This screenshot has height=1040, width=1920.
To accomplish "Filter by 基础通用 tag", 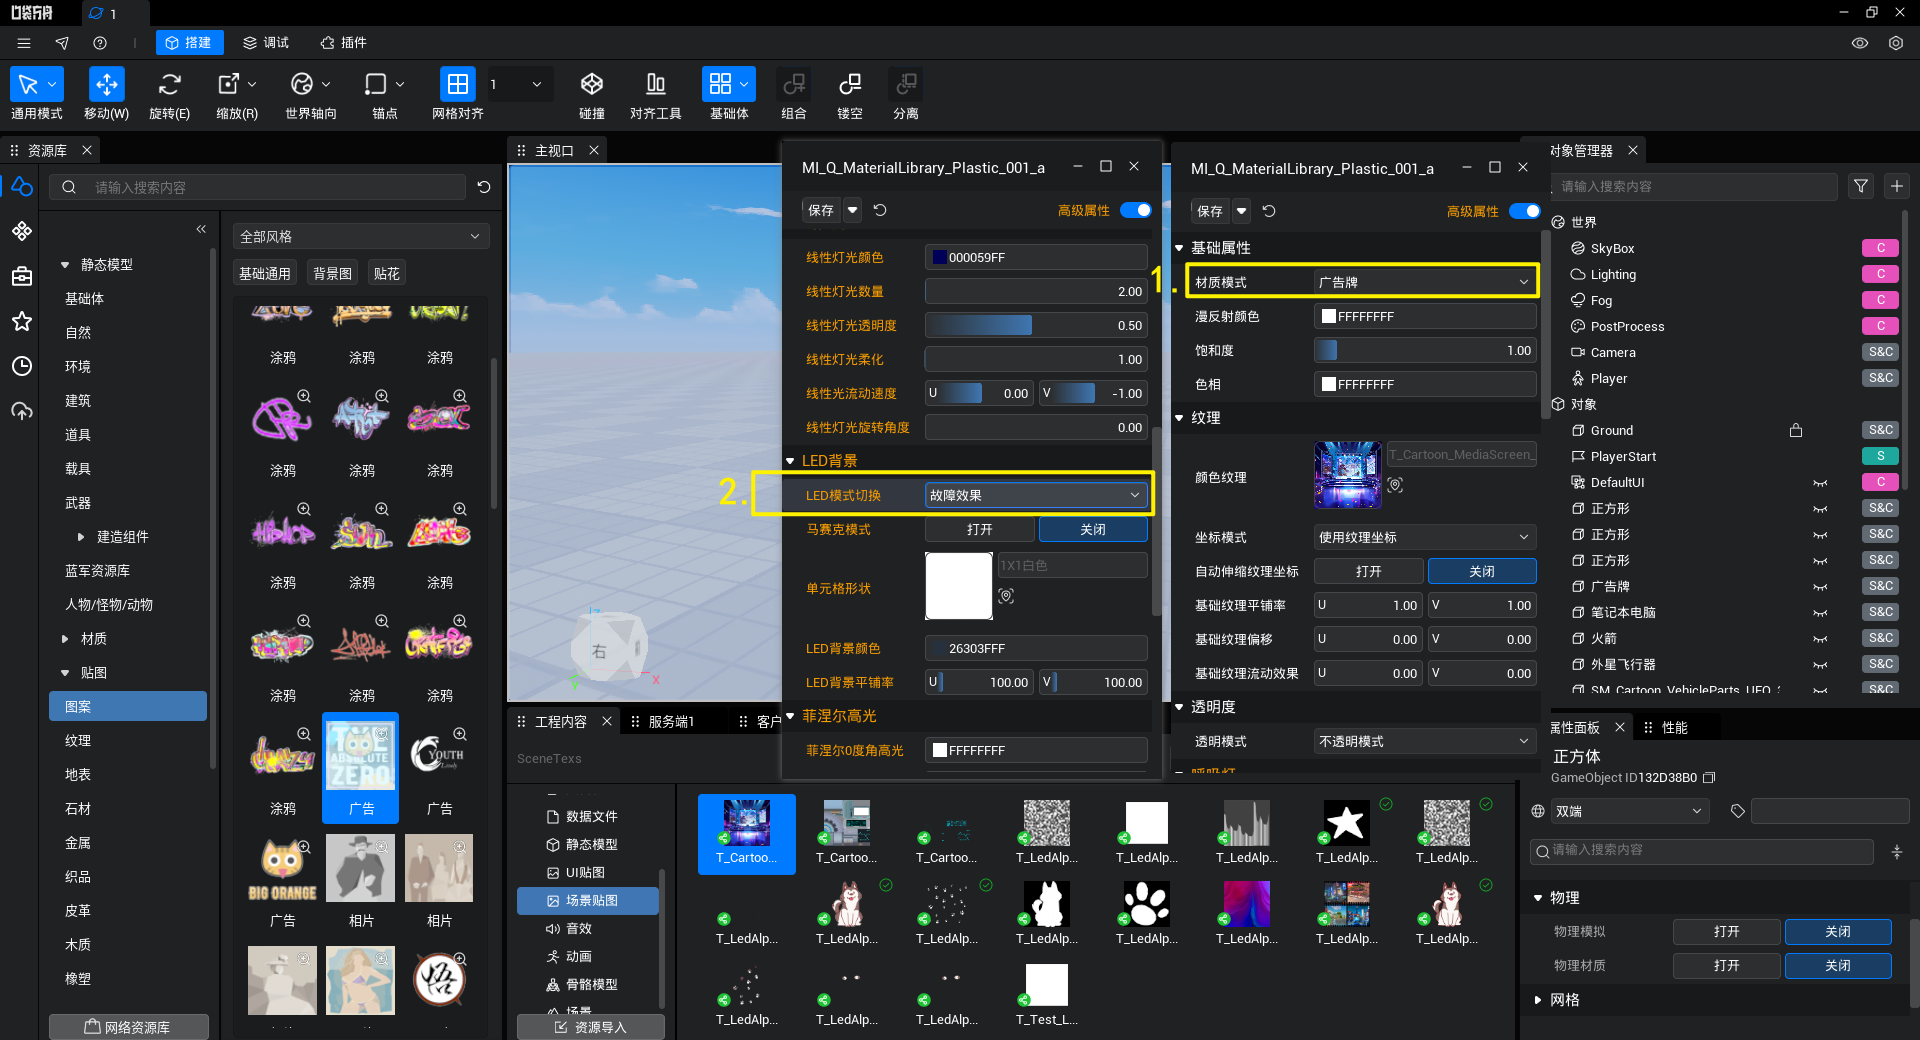I will 265,273.
